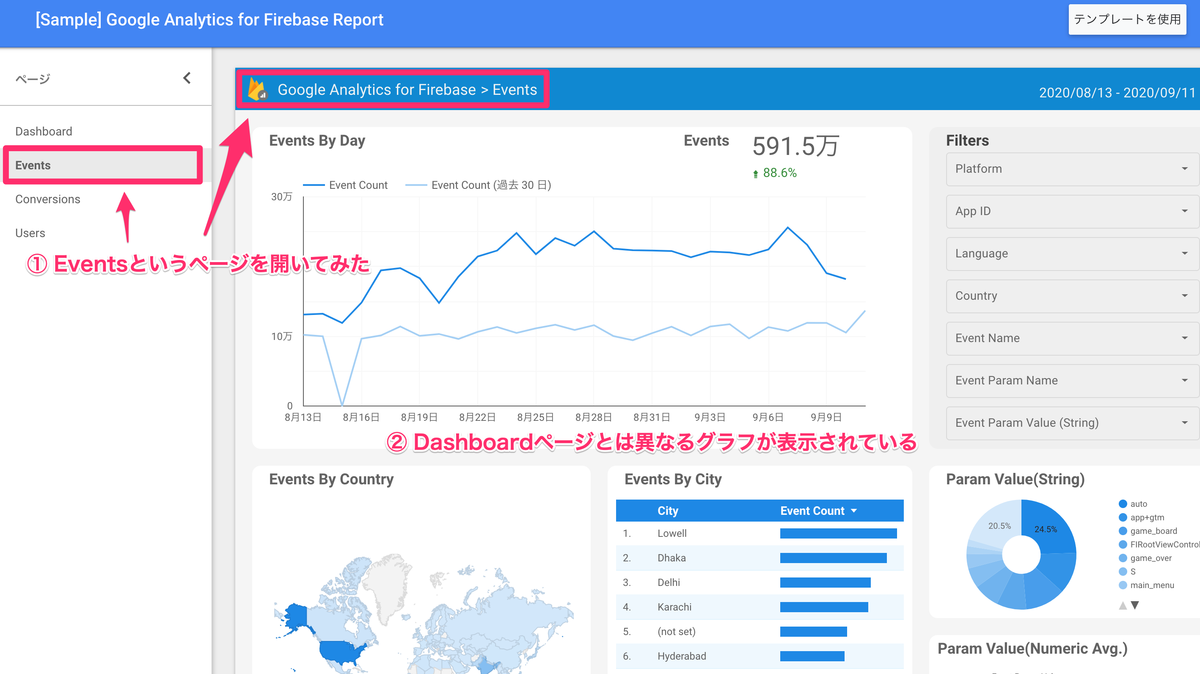Click the Events By Country title
Image resolution: width=1200 pixels, height=674 pixels.
[331, 479]
